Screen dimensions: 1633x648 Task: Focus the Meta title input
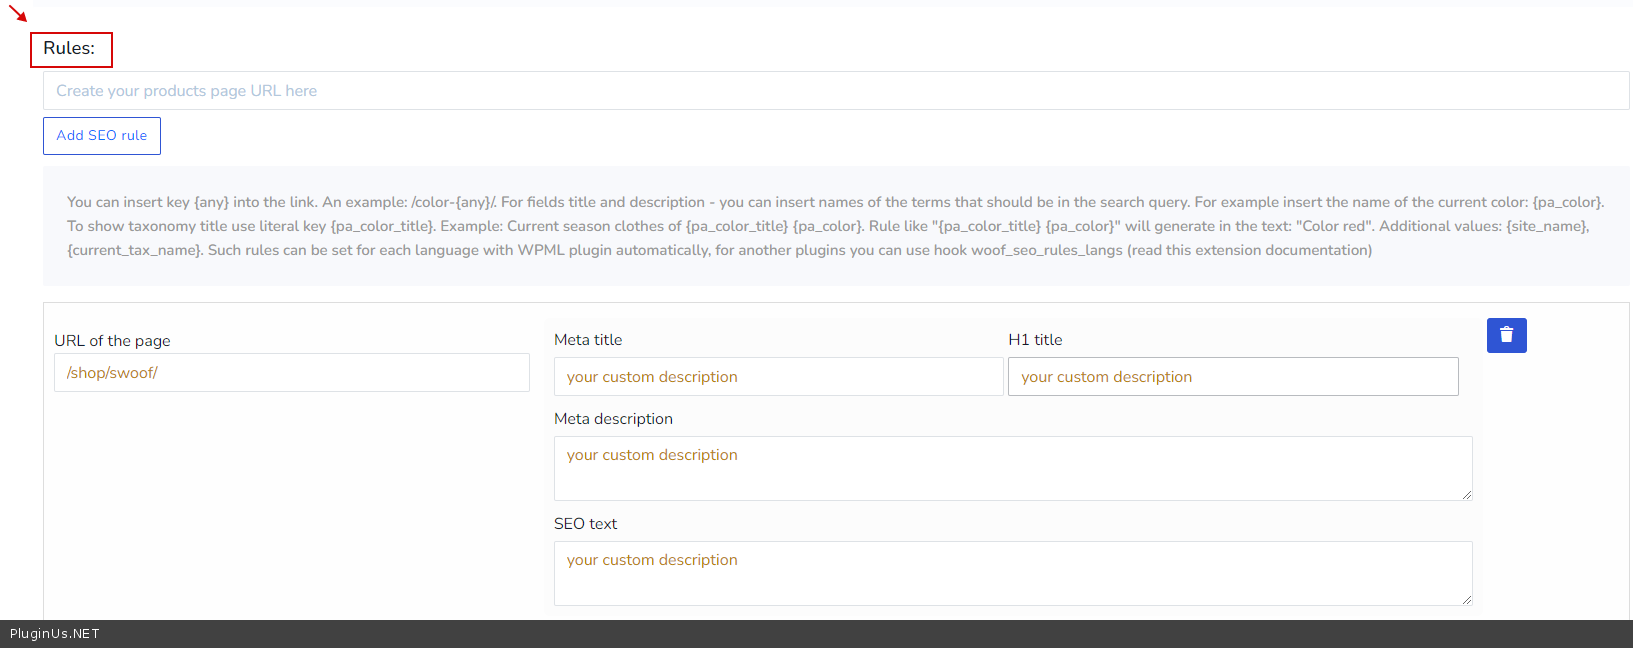coord(778,377)
